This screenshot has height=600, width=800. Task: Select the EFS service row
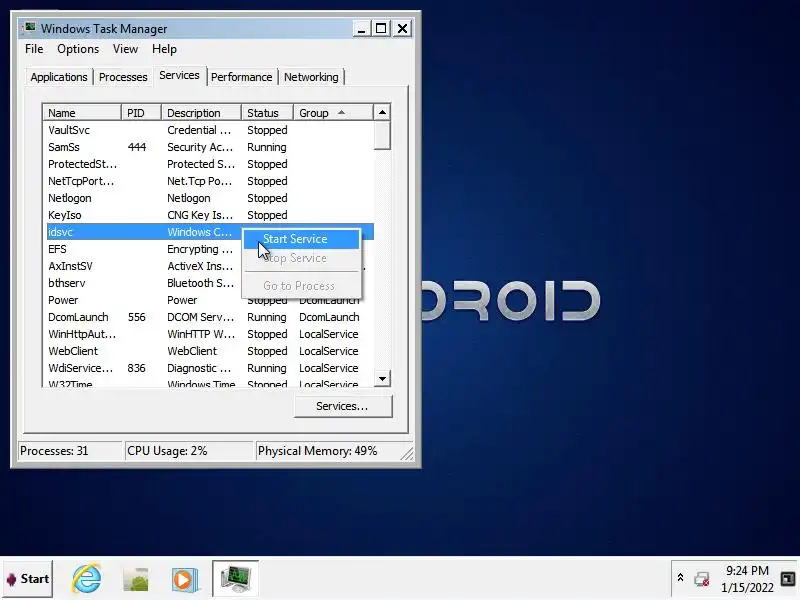[210, 249]
